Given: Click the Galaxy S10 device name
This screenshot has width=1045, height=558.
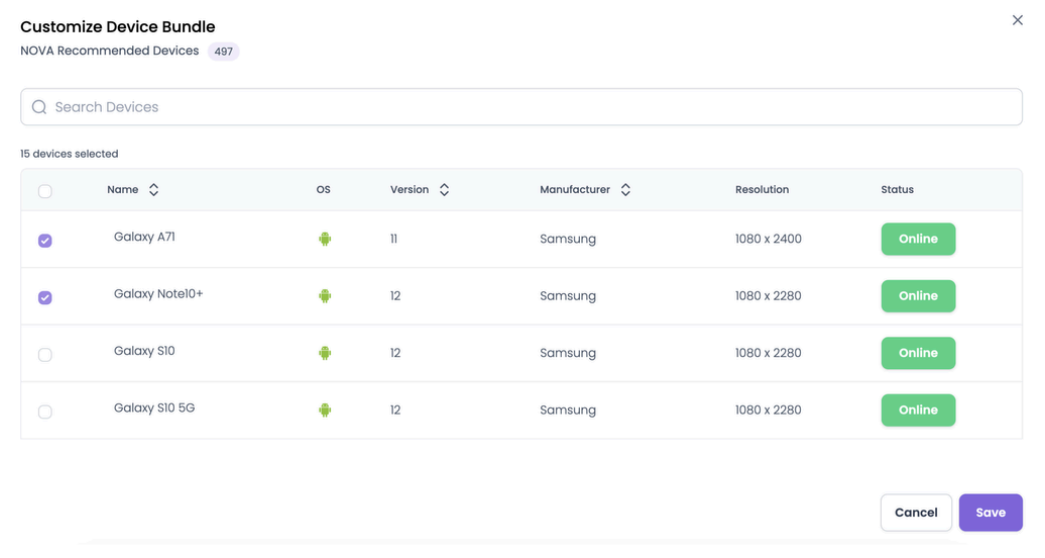Looking at the screenshot, I should [145, 351].
